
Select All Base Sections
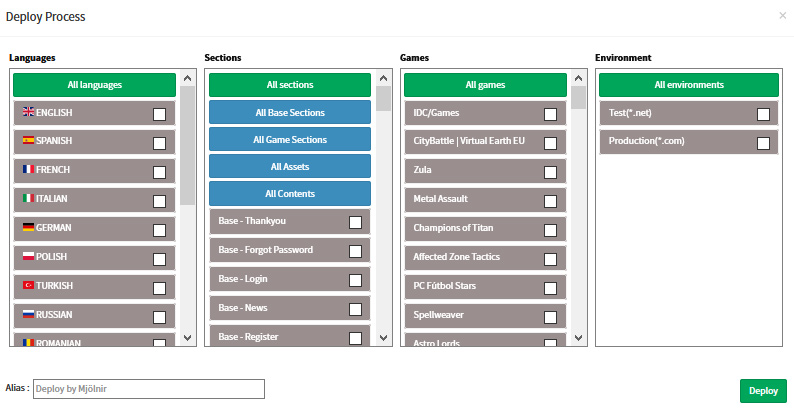tap(290, 112)
